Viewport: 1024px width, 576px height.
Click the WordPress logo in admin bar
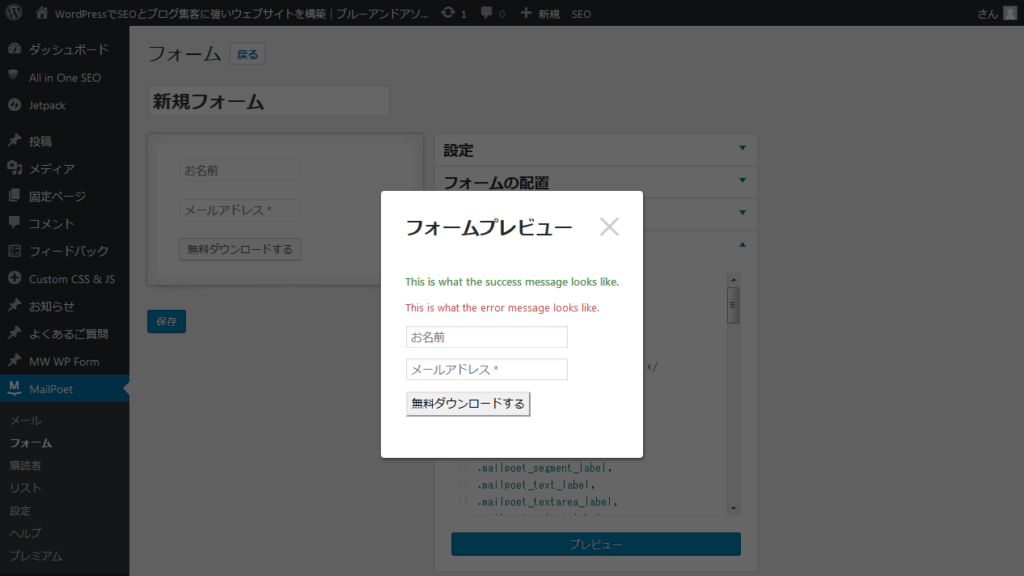click(x=14, y=12)
